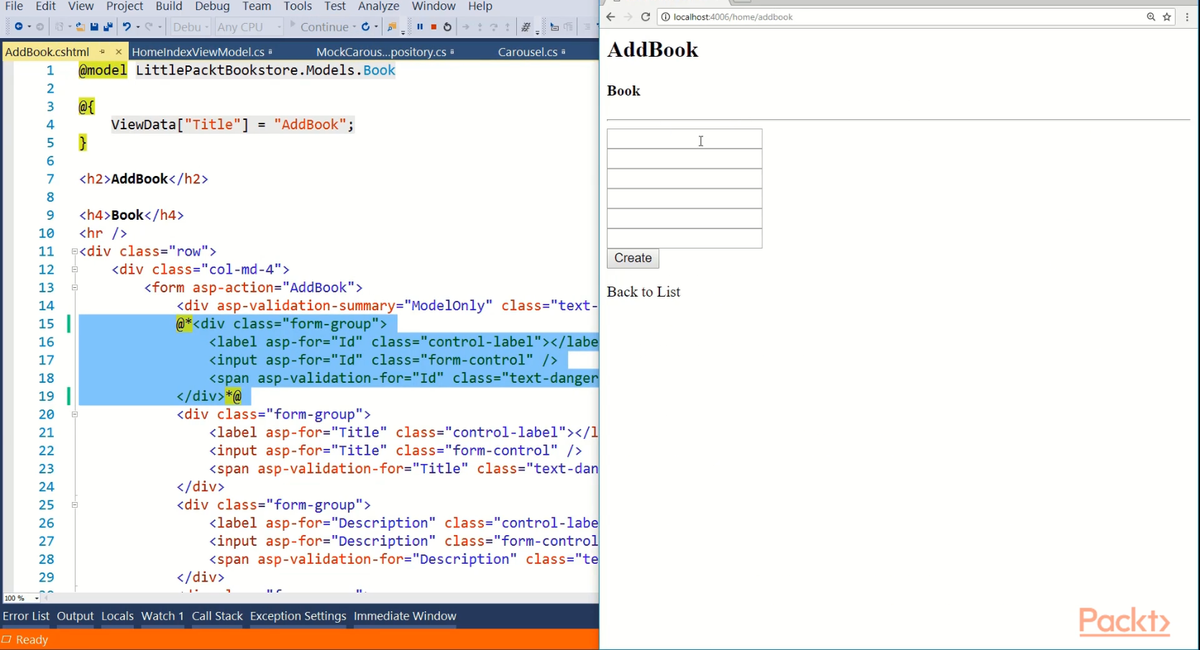Open the Locals panel tab
The height and width of the screenshot is (650, 1200).
[117, 616]
